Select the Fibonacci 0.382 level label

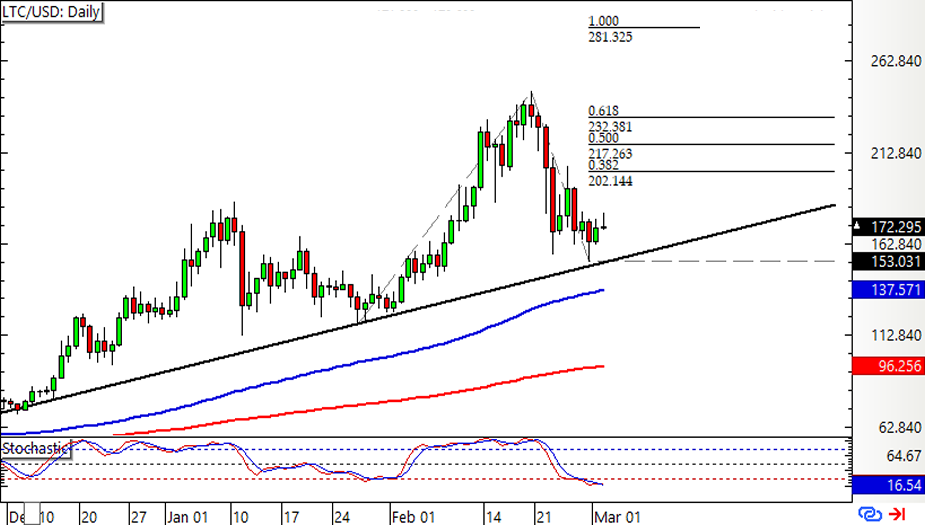coord(603,165)
